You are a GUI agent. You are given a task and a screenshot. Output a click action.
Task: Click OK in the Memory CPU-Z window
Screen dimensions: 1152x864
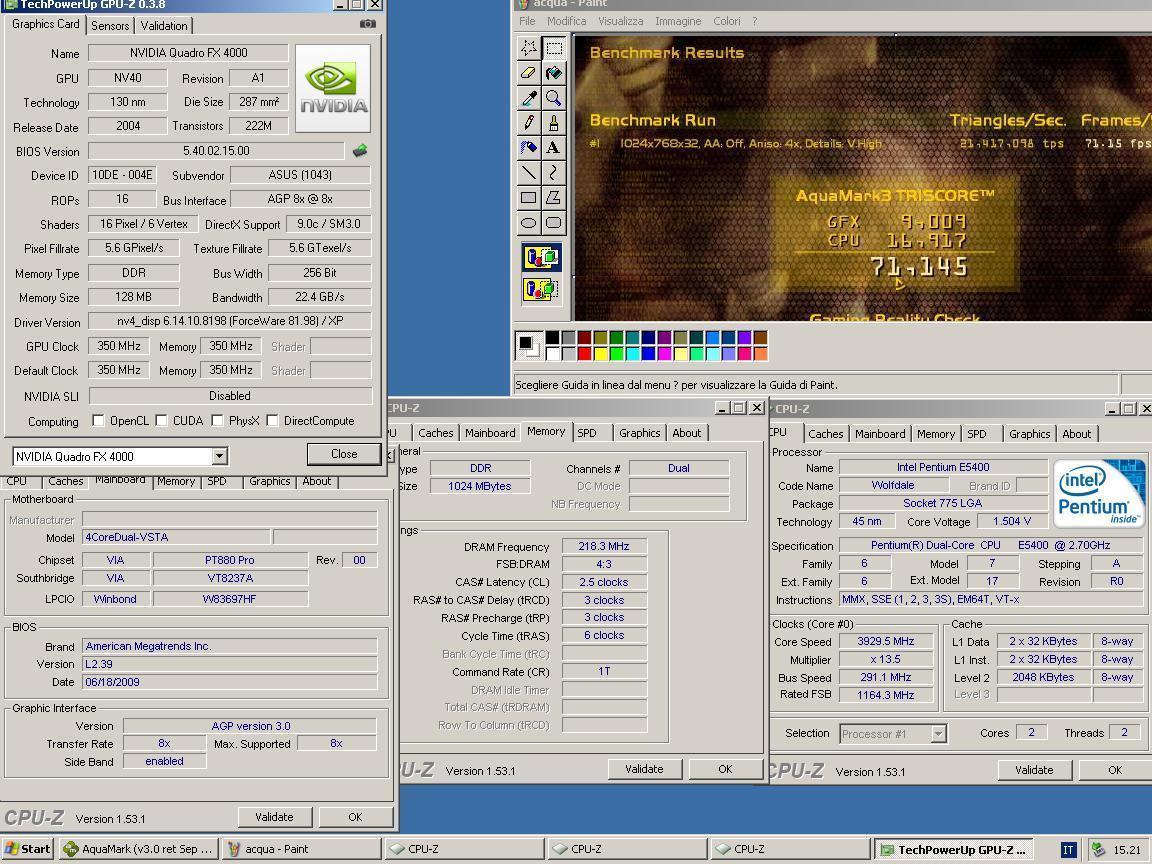click(x=725, y=769)
